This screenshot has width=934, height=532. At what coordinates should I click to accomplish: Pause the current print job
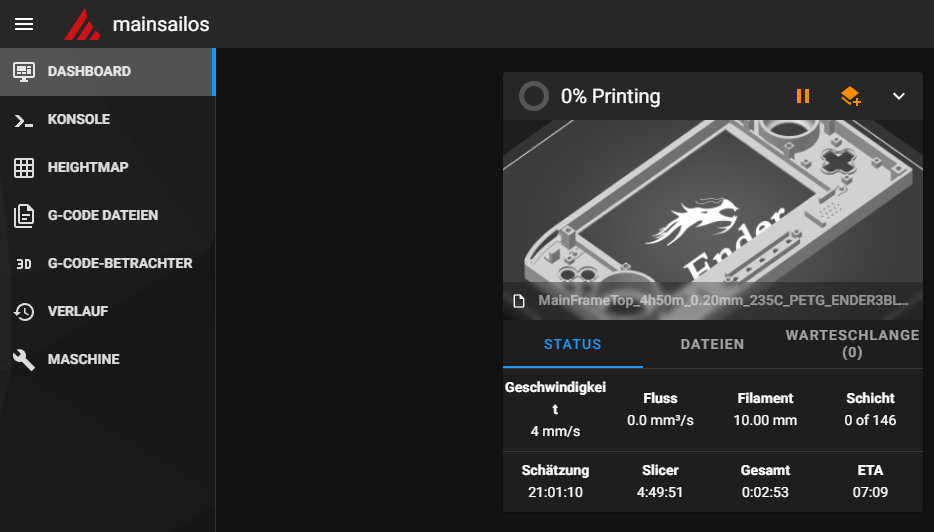[x=803, y=96]
